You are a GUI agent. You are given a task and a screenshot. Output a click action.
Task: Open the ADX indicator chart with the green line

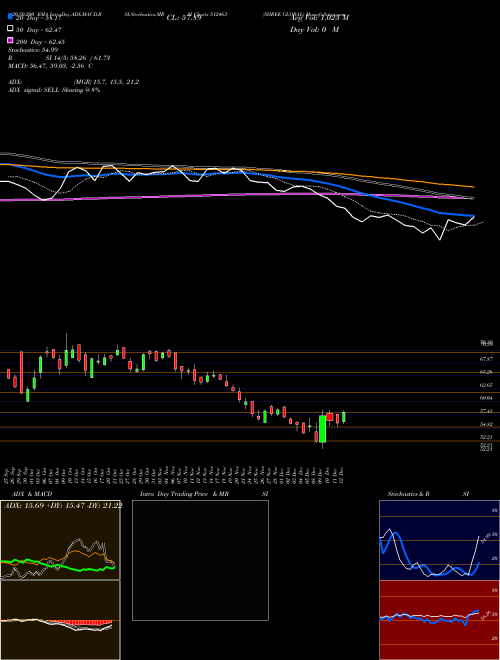(x=60, y=540)
